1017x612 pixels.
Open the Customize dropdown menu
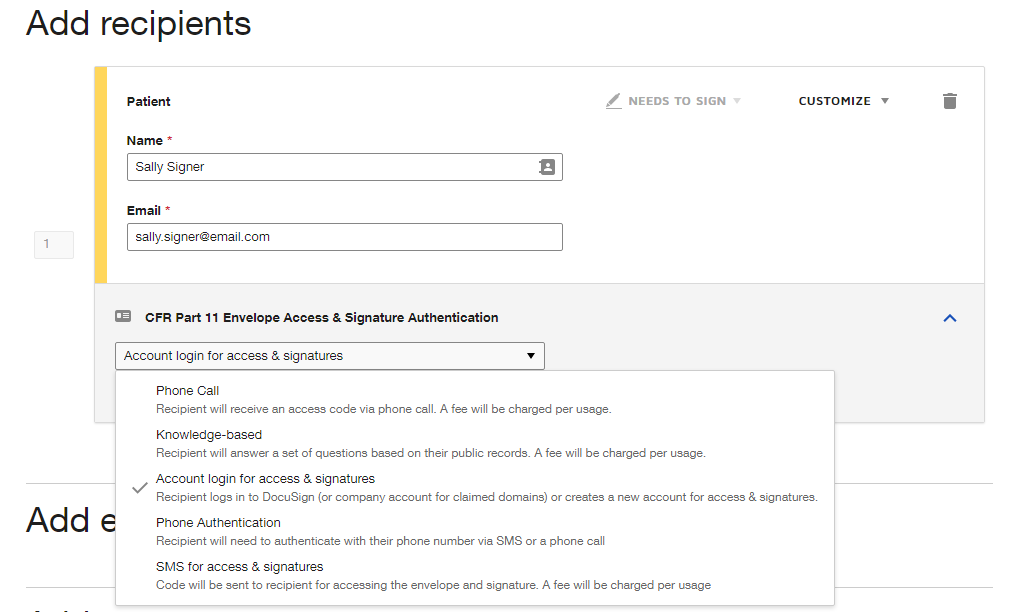843,101
